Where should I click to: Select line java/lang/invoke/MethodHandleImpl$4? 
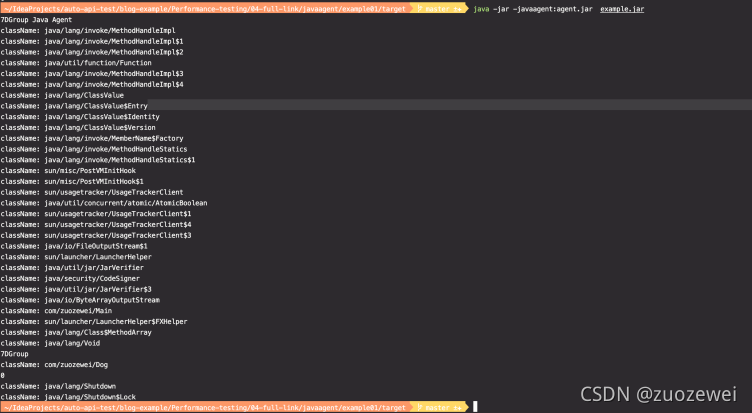click(92, 84)
